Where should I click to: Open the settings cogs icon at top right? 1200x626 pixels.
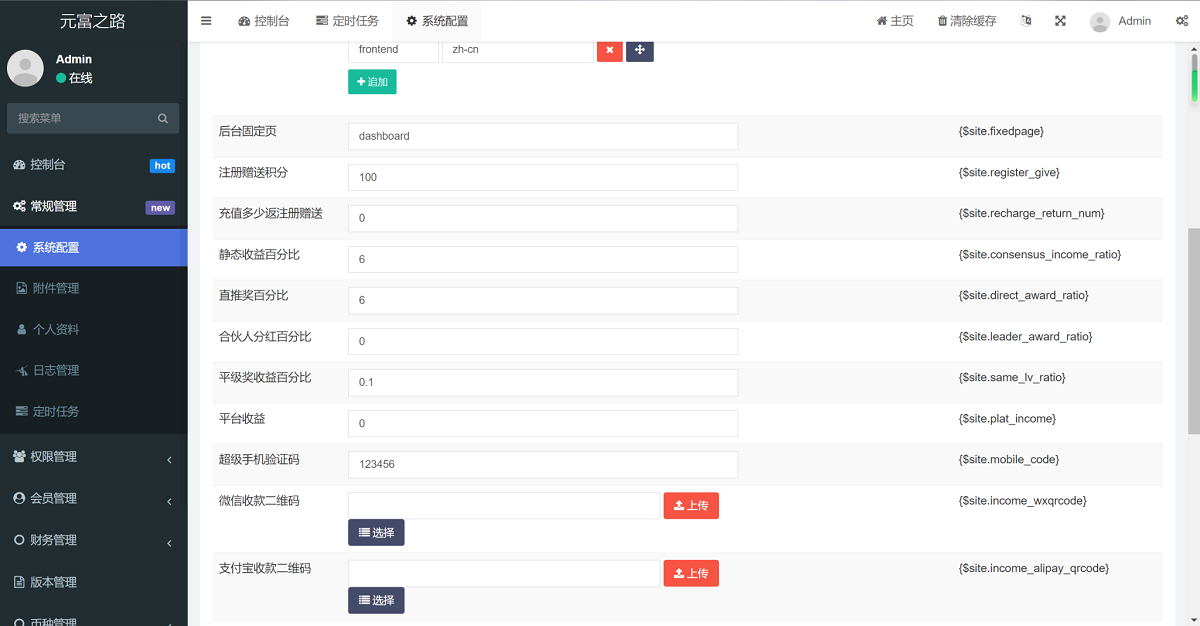[1182, 21]
